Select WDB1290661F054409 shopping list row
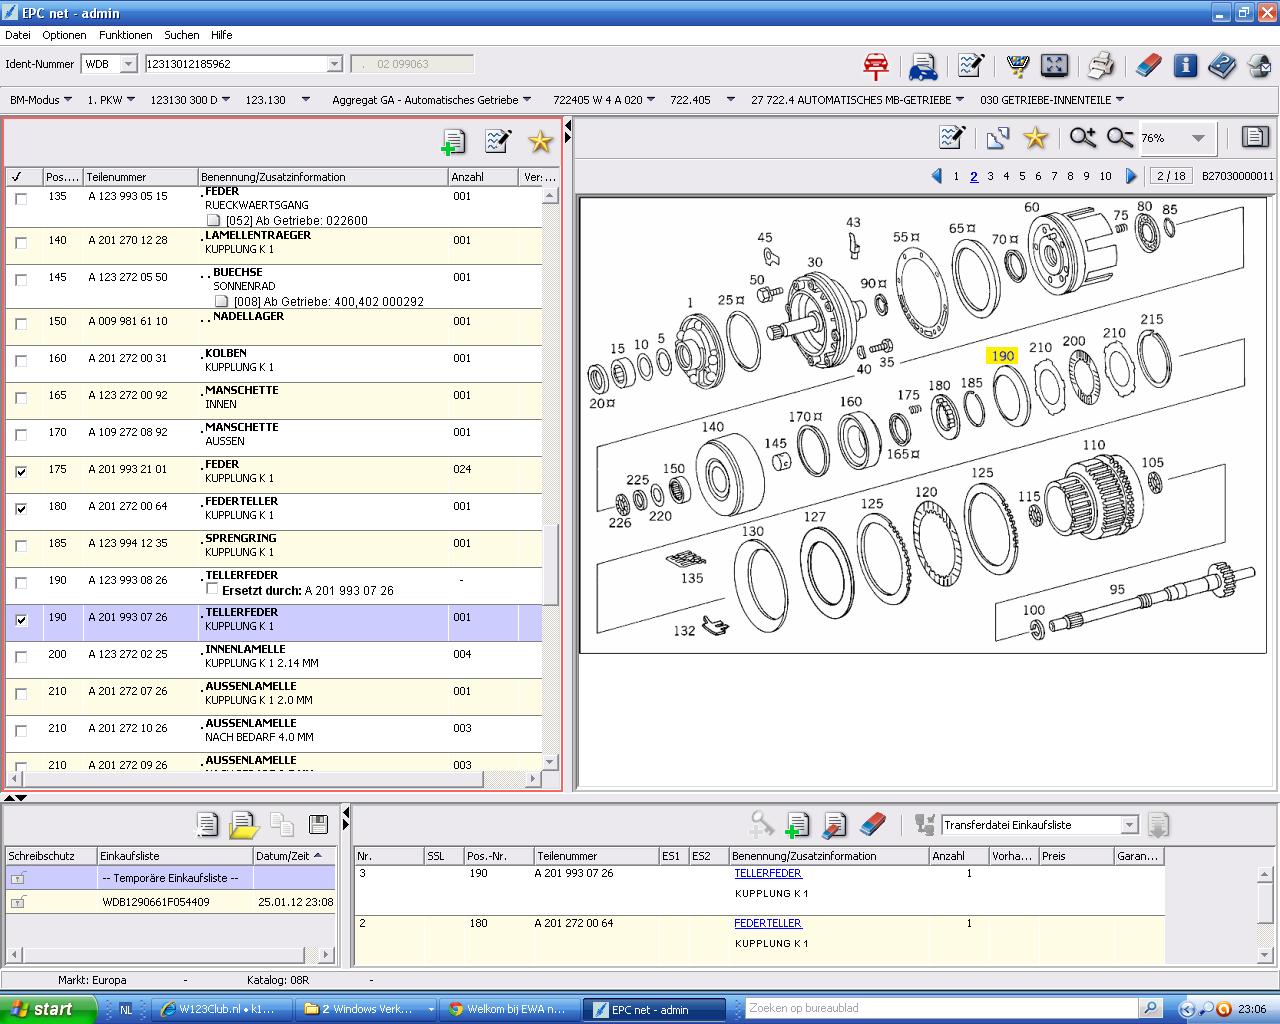Viewport: 1280px width, 1024px height. click(170, 902)
